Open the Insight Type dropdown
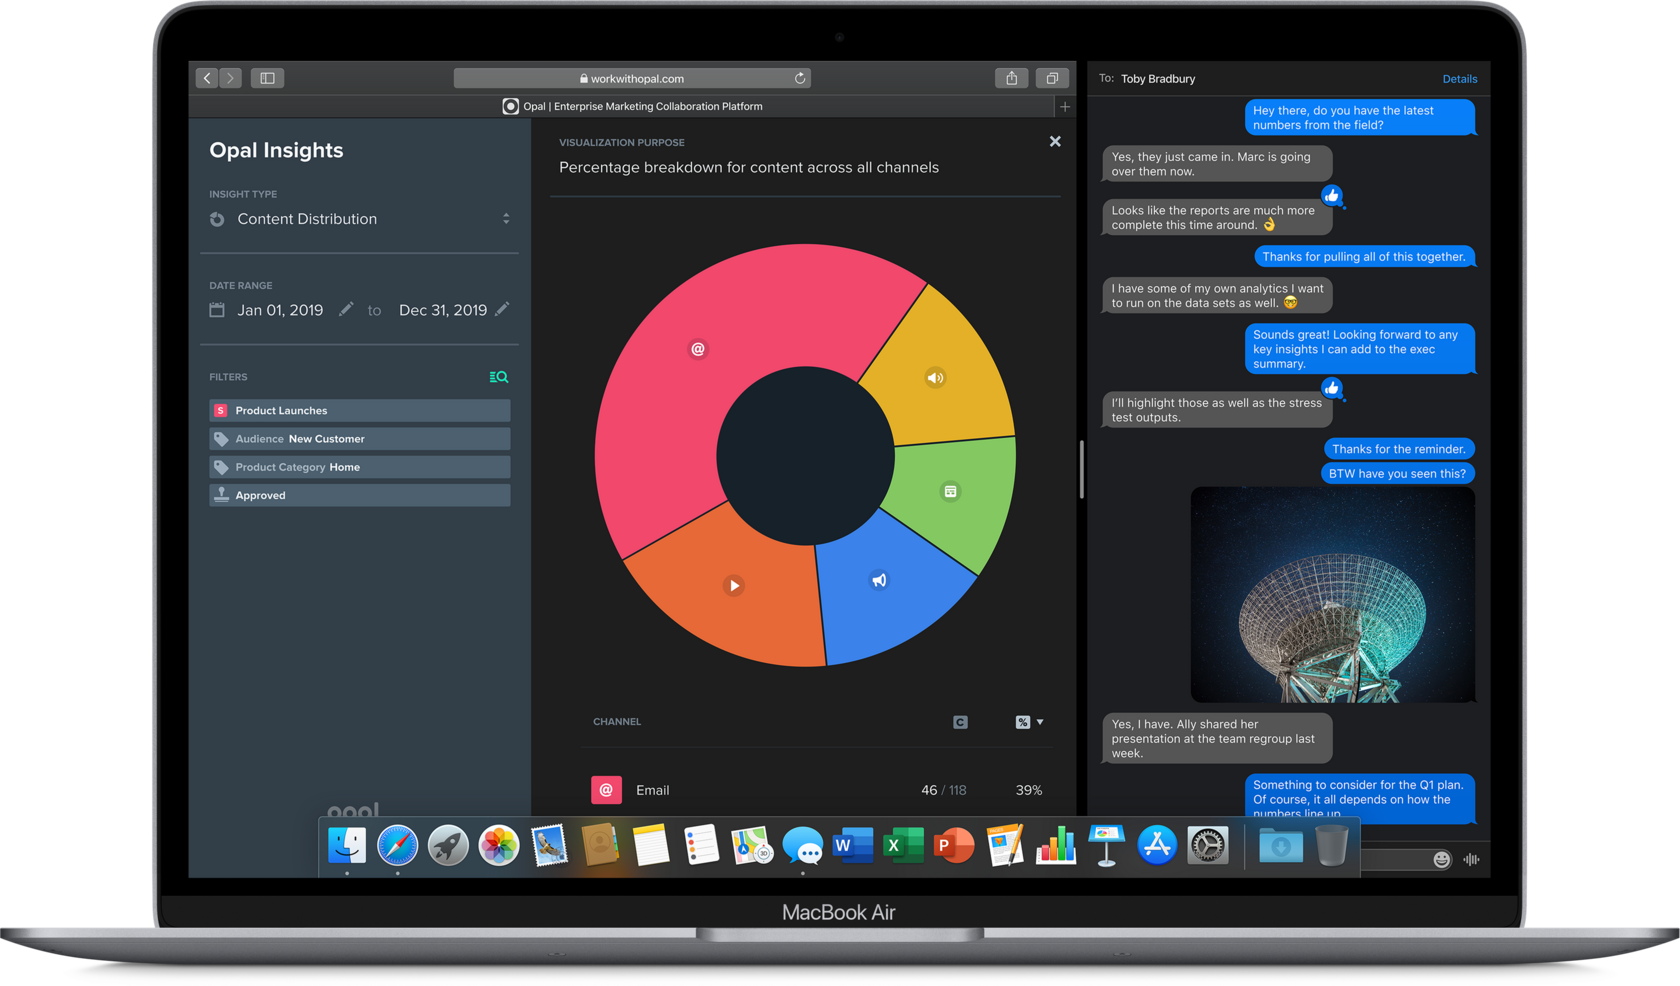This screenshot has width=1680, height=986. click(360, 219)
